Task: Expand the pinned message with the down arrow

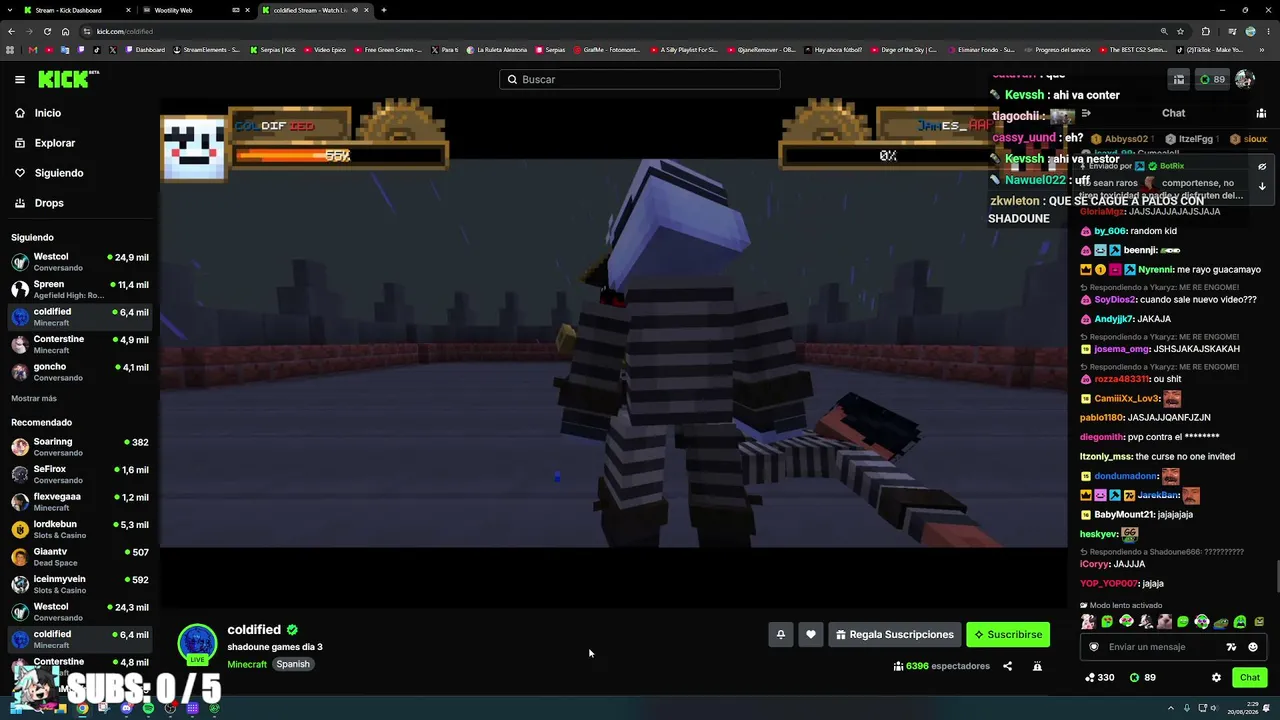Action: tap(1262, 186)
